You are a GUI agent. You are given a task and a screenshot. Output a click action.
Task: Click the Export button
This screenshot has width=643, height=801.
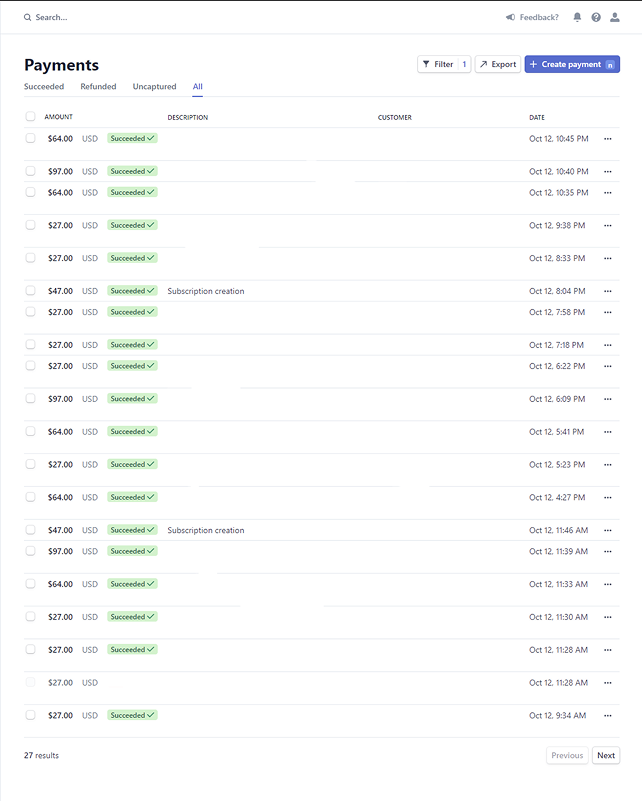(498, 64)
